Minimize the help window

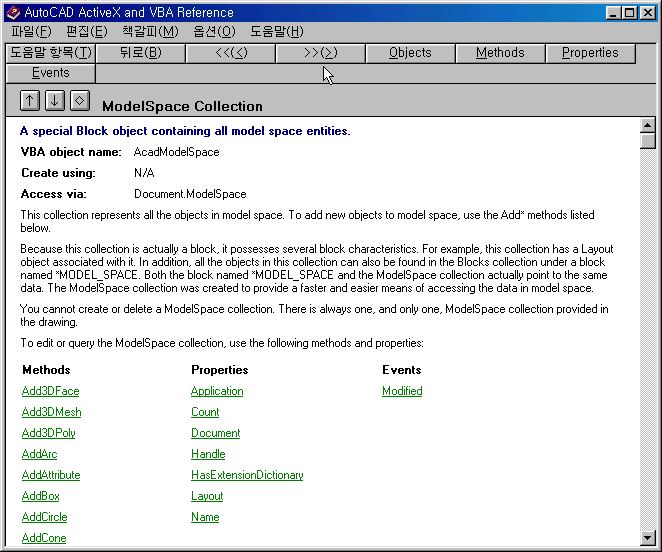pyautogui.click(x=613, y=13)
